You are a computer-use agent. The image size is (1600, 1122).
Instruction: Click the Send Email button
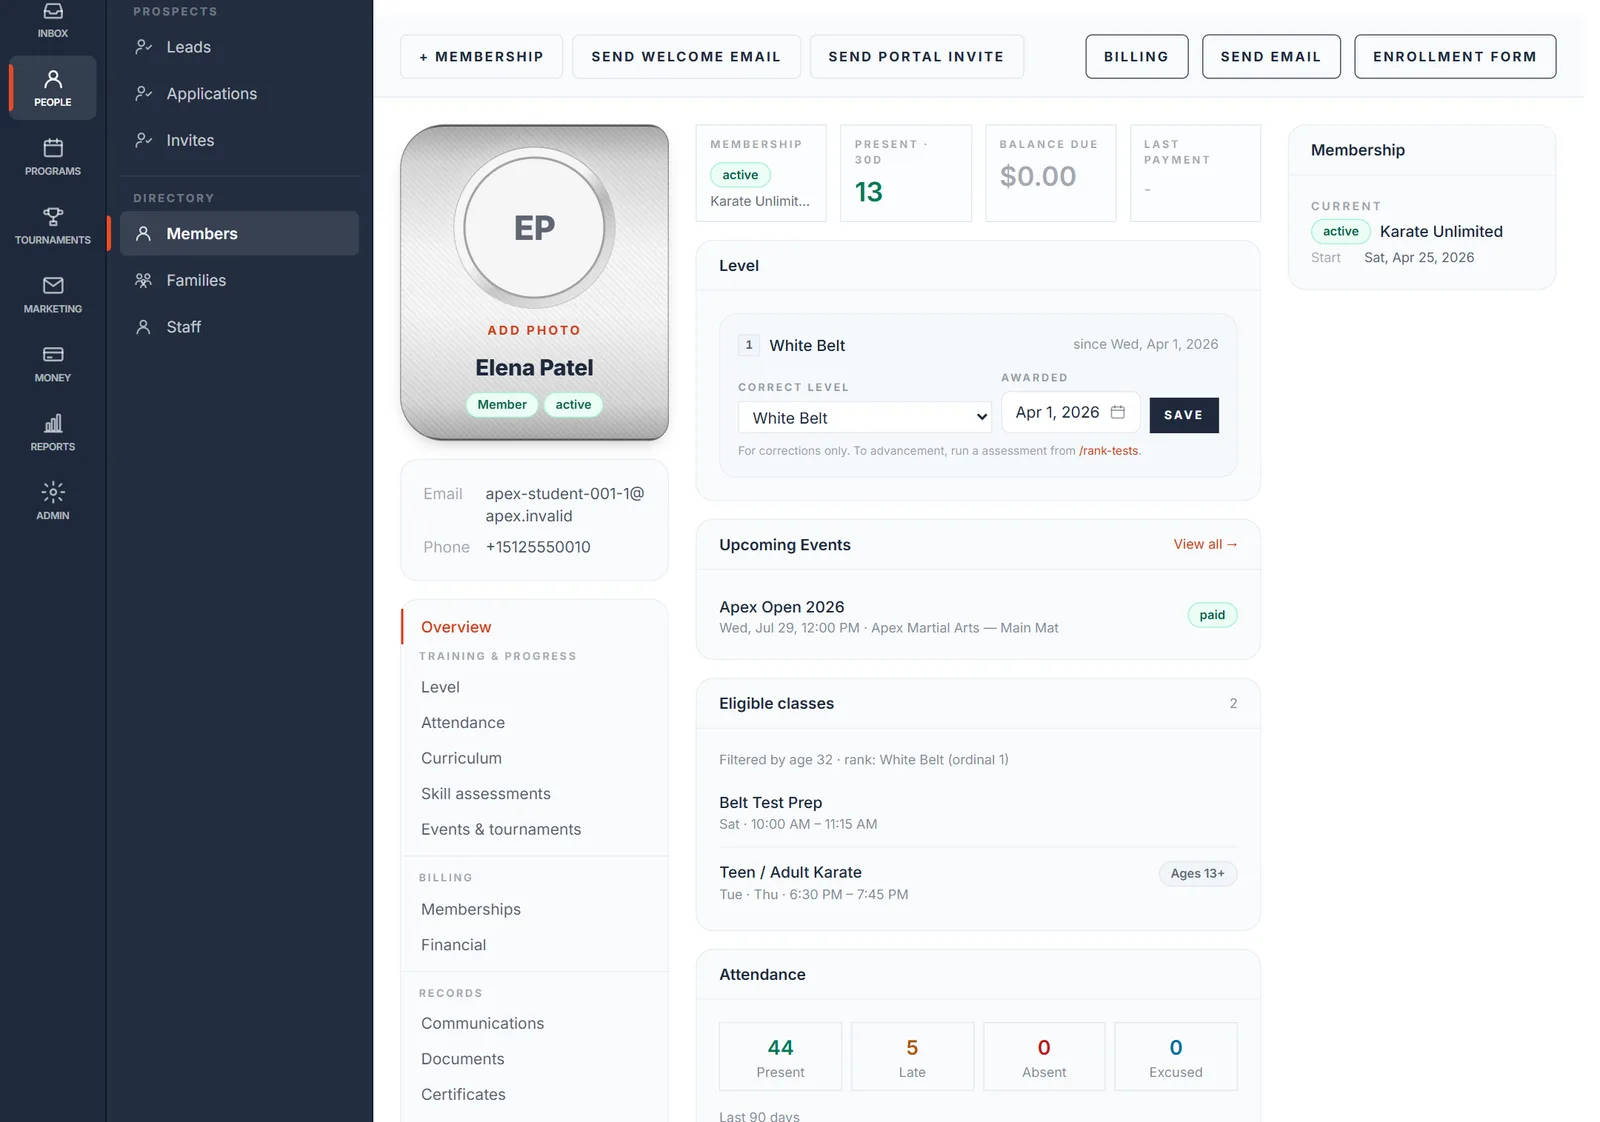point(1271,56)
